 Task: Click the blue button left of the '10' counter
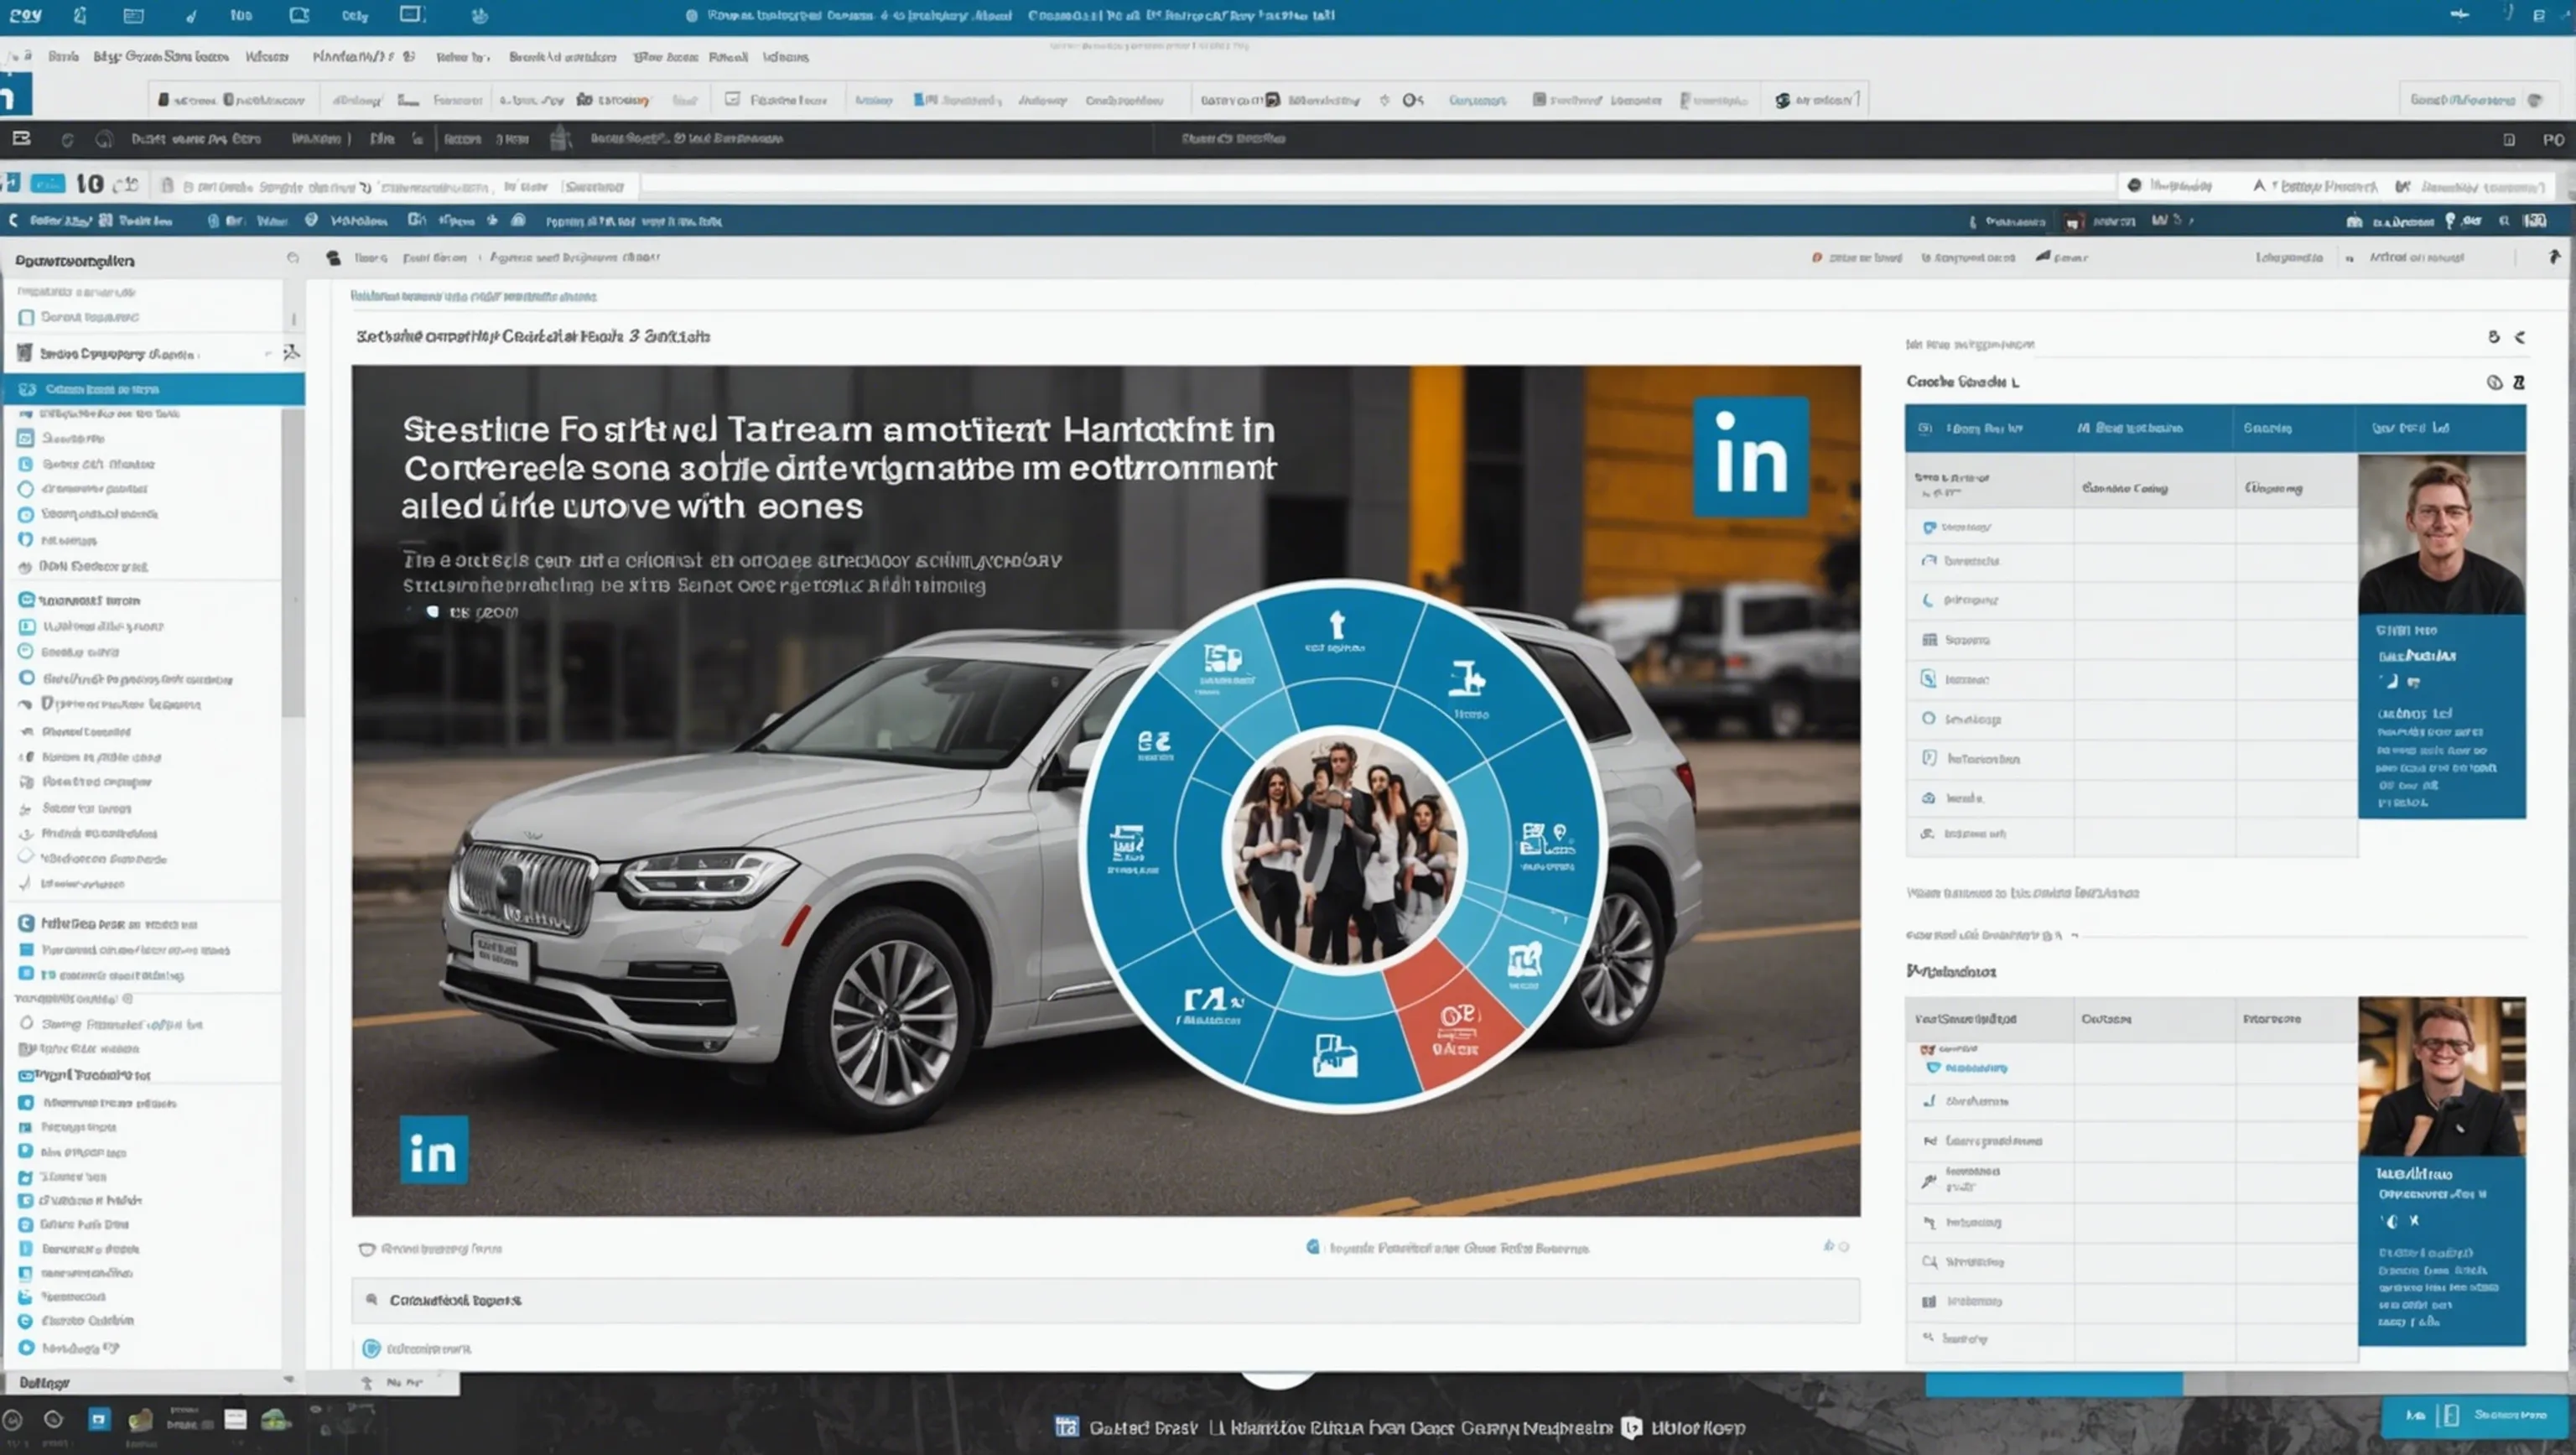(48, 184)
